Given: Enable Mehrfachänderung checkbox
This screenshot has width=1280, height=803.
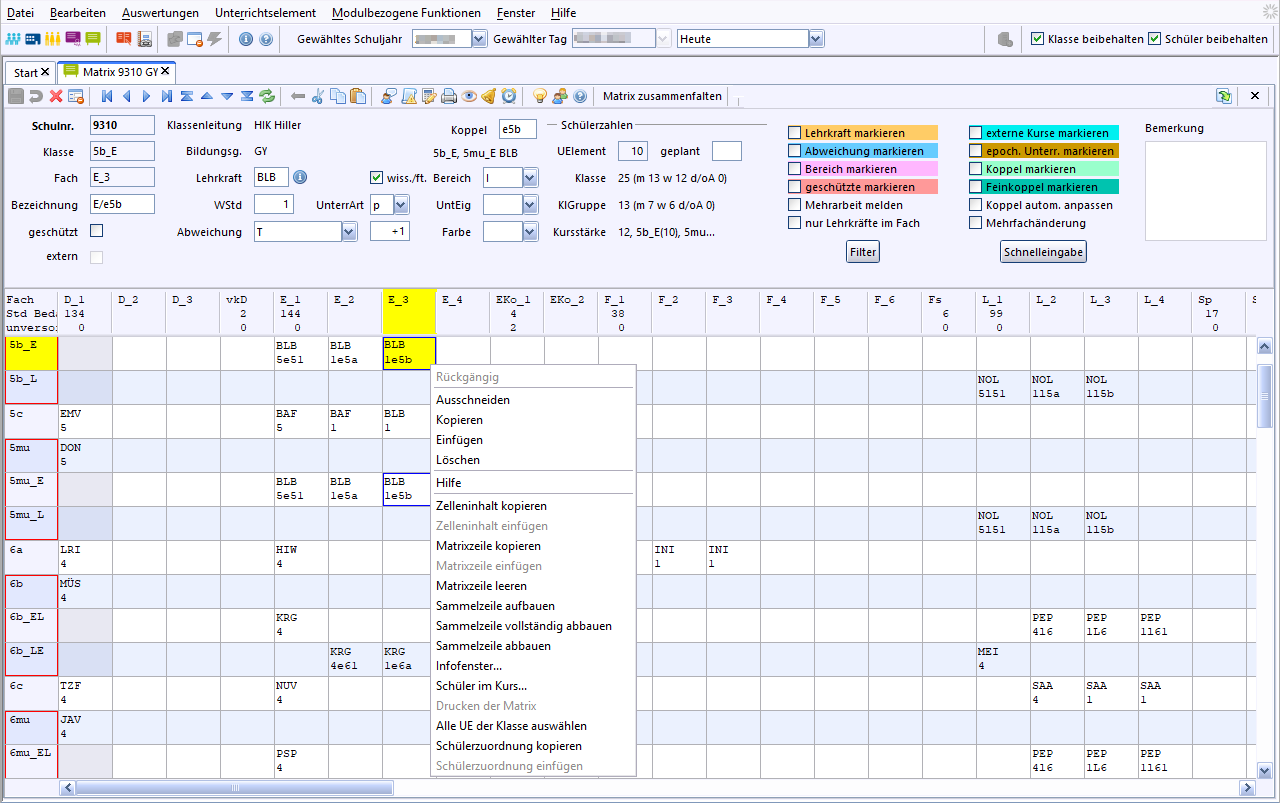Looking at the screenshot, I should [x=975, y=223].
